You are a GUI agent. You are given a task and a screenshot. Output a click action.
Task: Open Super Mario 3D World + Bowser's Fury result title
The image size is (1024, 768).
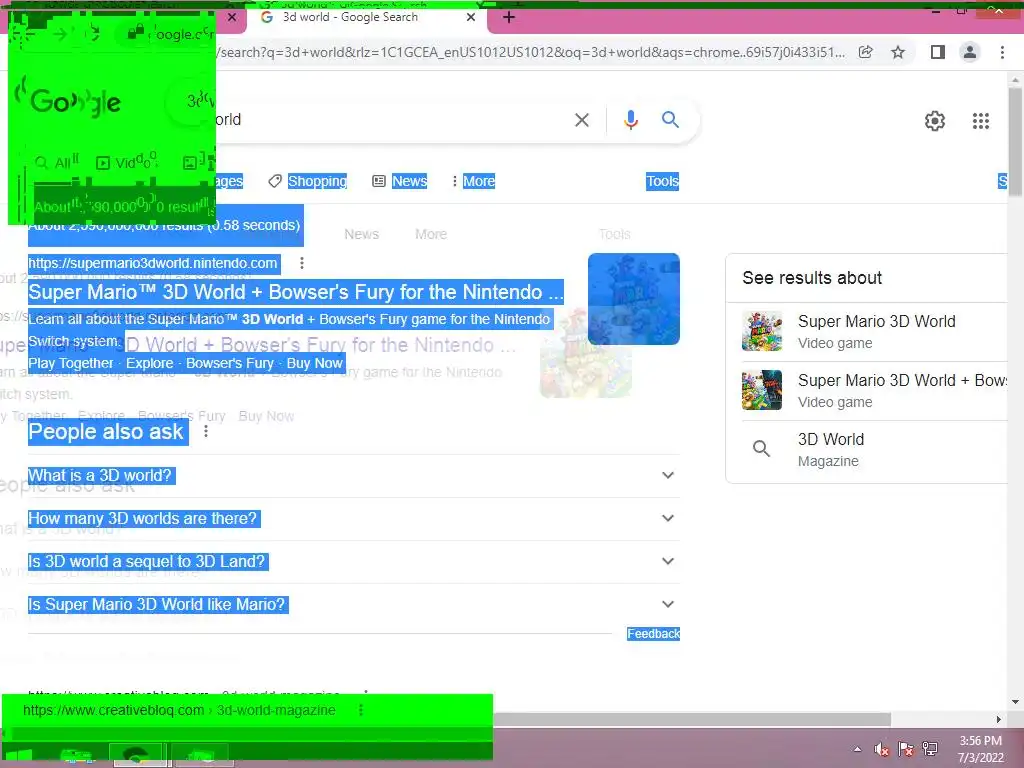(x=296, y=293)
